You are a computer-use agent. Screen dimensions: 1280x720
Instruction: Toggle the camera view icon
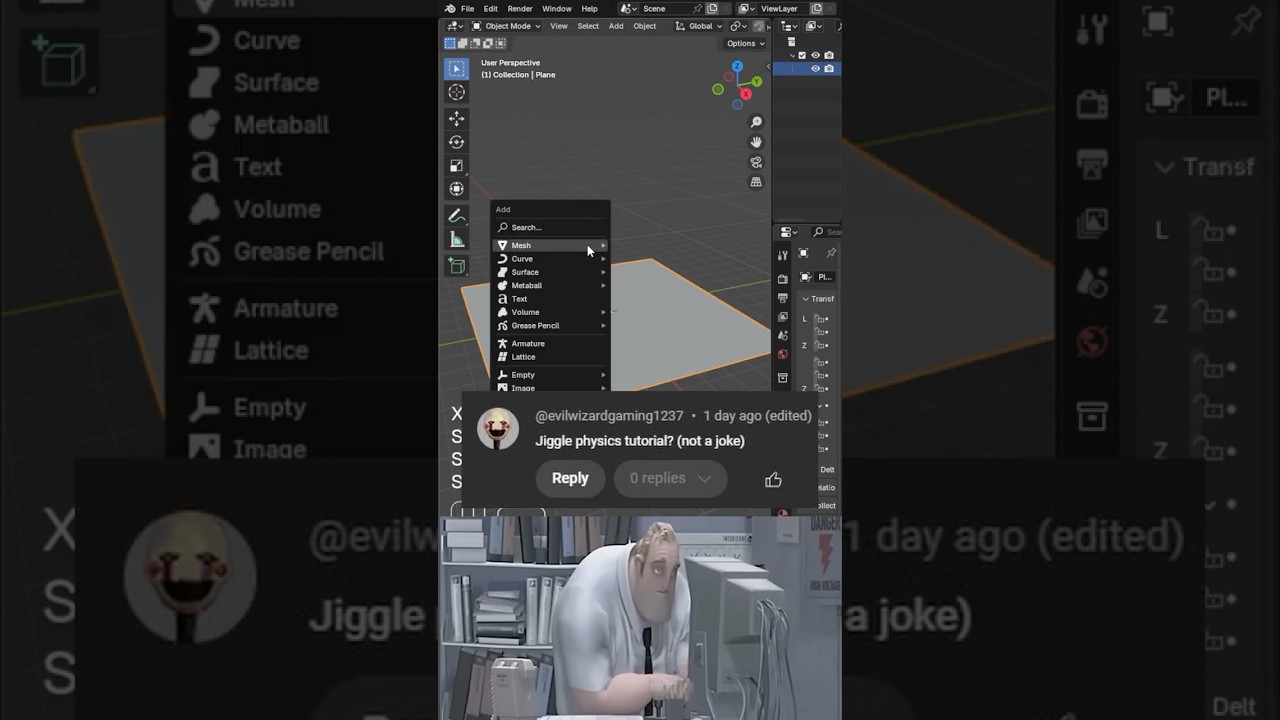click(756, 162)
